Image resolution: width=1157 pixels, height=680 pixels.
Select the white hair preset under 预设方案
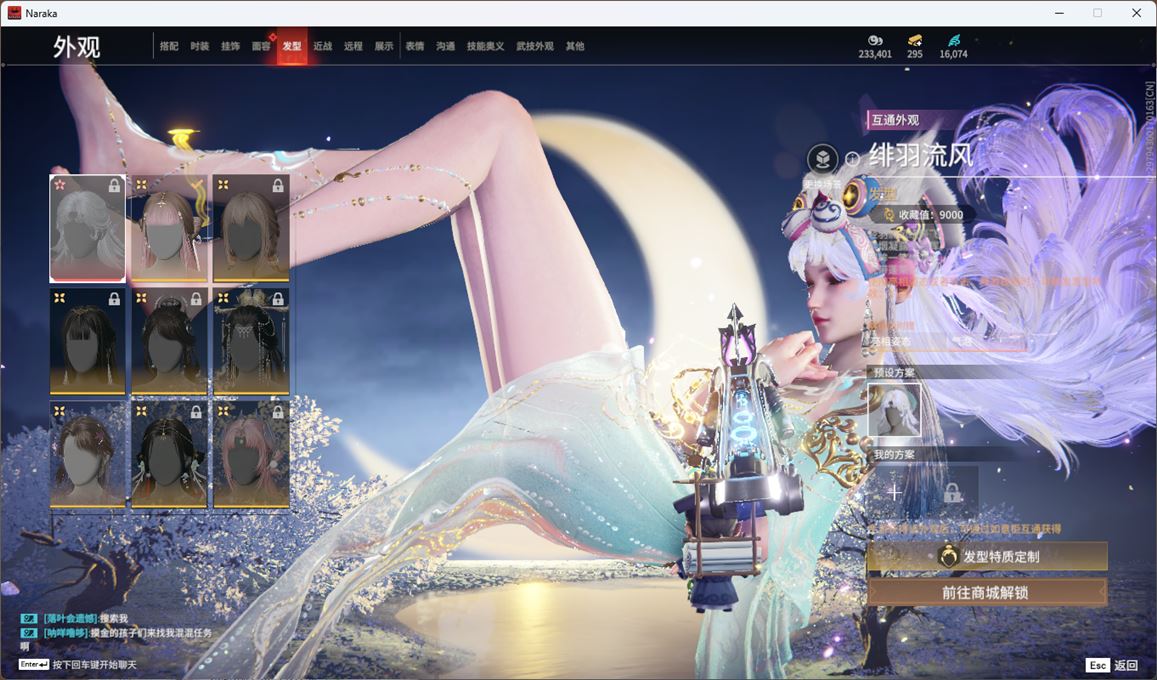(894, 410)
